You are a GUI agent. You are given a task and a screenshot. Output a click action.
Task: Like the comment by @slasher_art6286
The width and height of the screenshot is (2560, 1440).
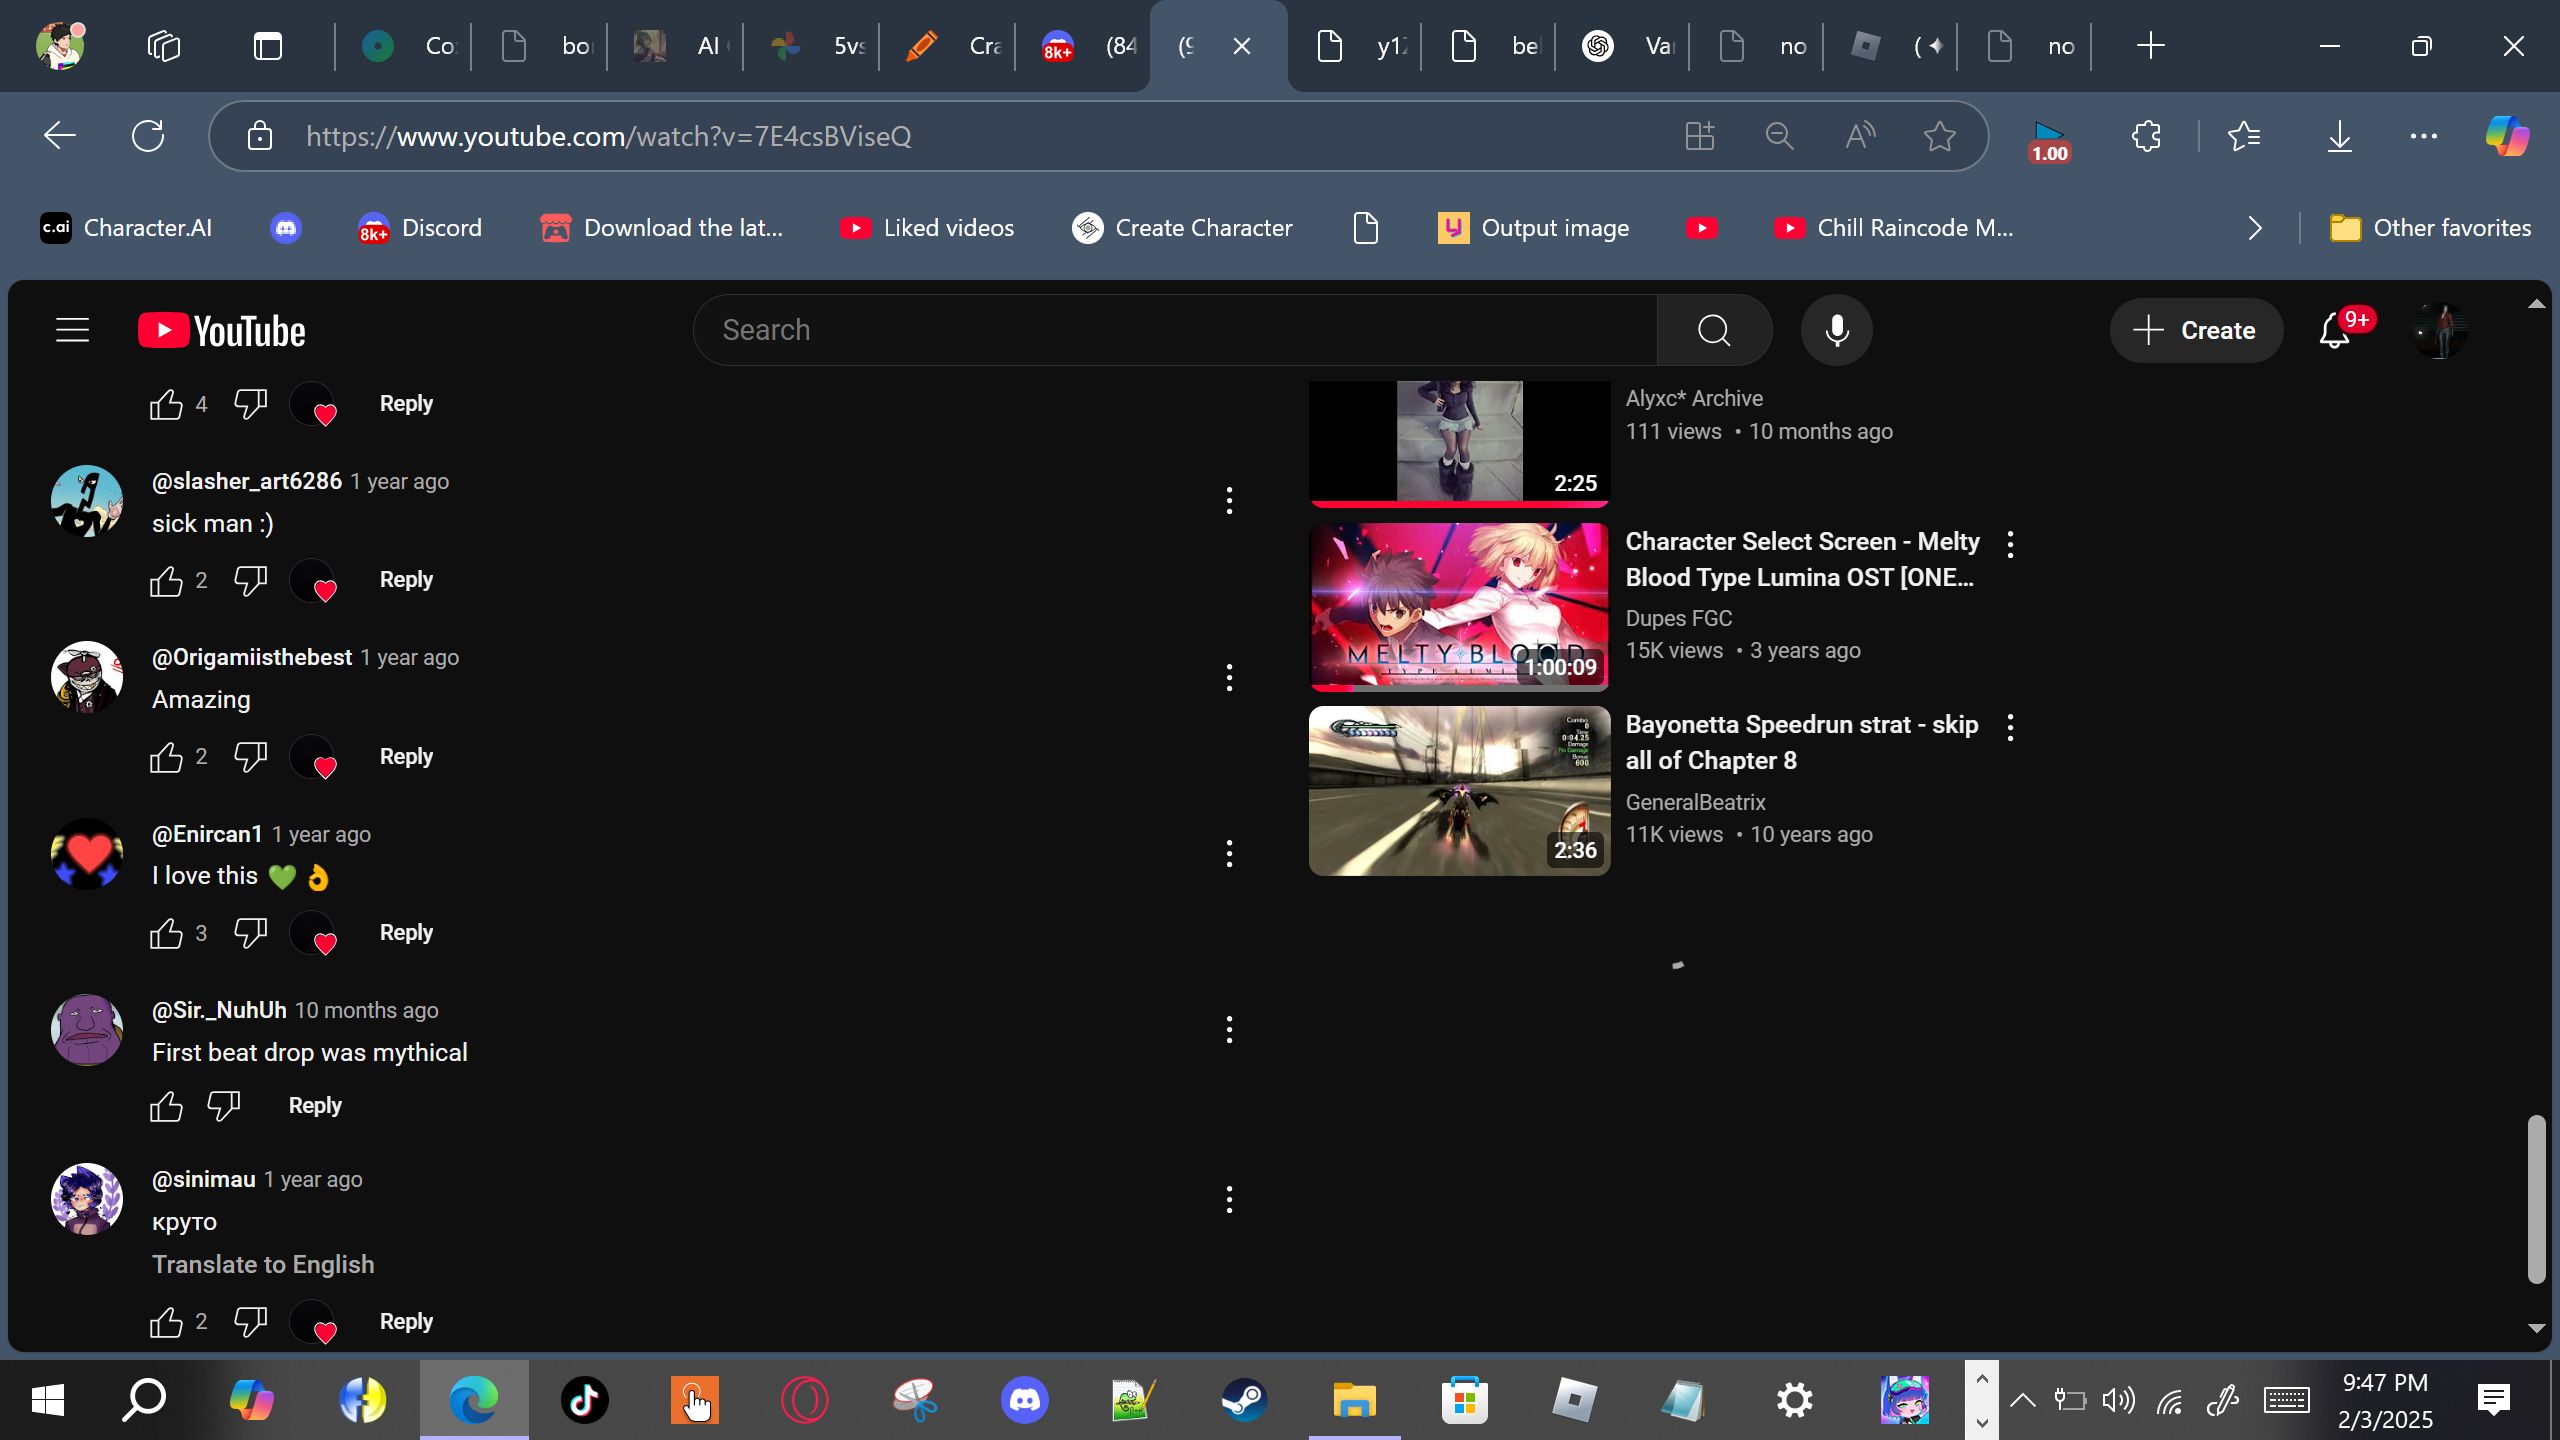point(166,581)
